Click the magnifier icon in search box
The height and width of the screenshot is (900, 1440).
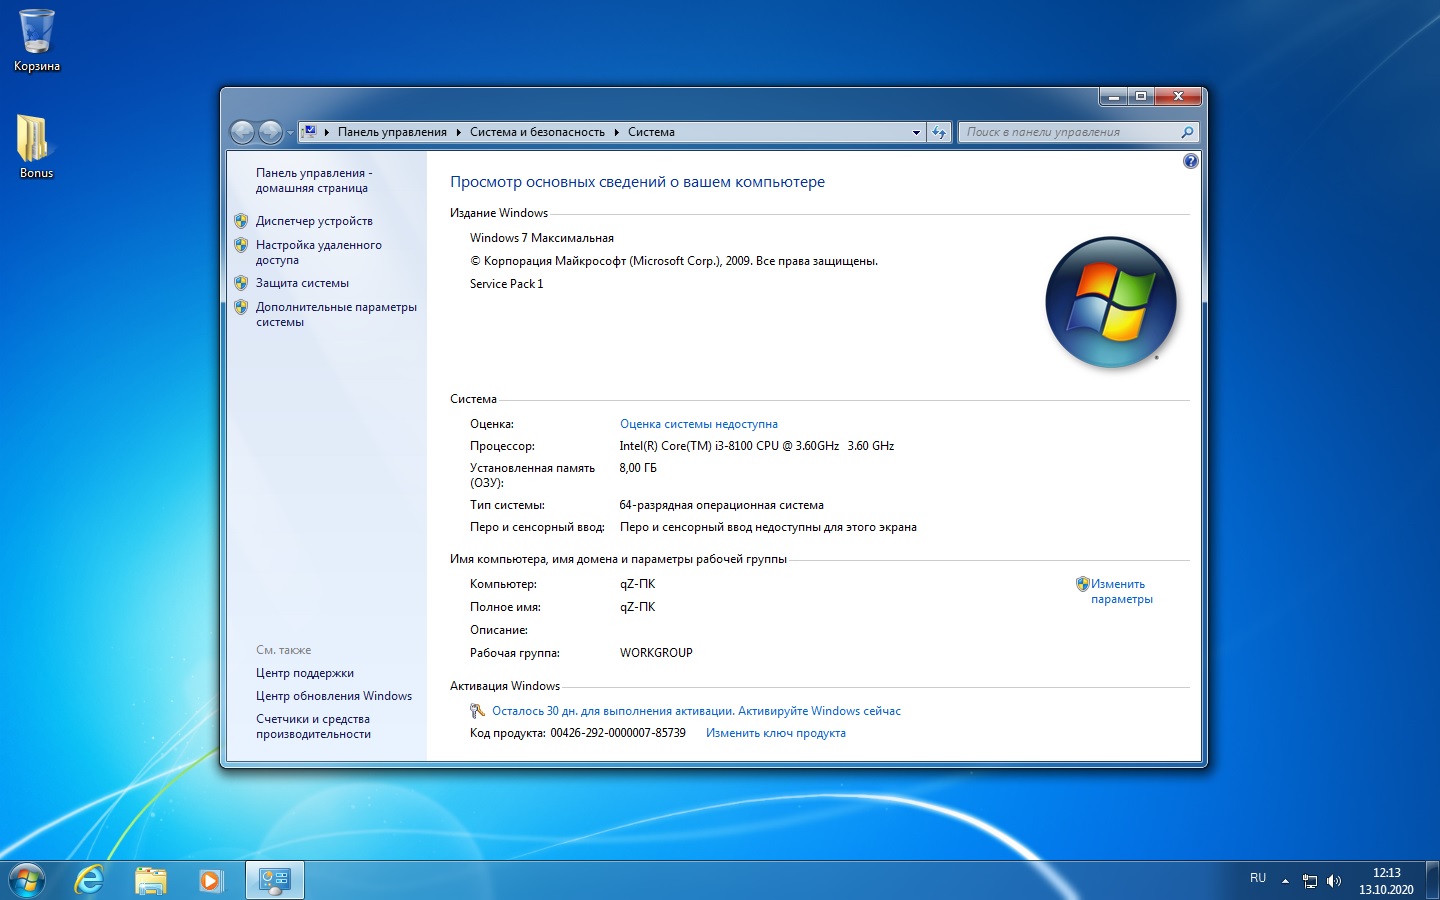click(1187, 132)
